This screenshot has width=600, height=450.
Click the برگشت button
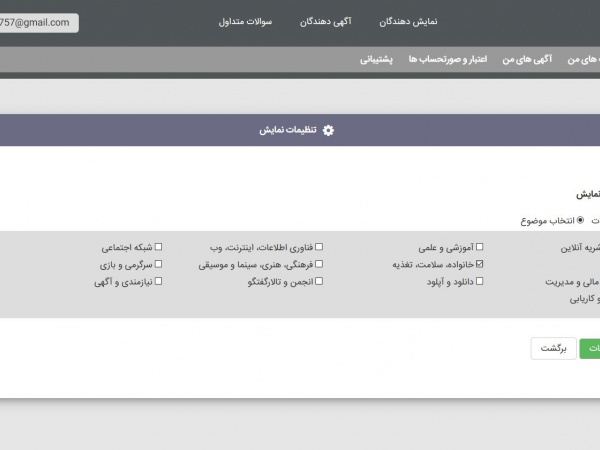(x=553, y=348)
